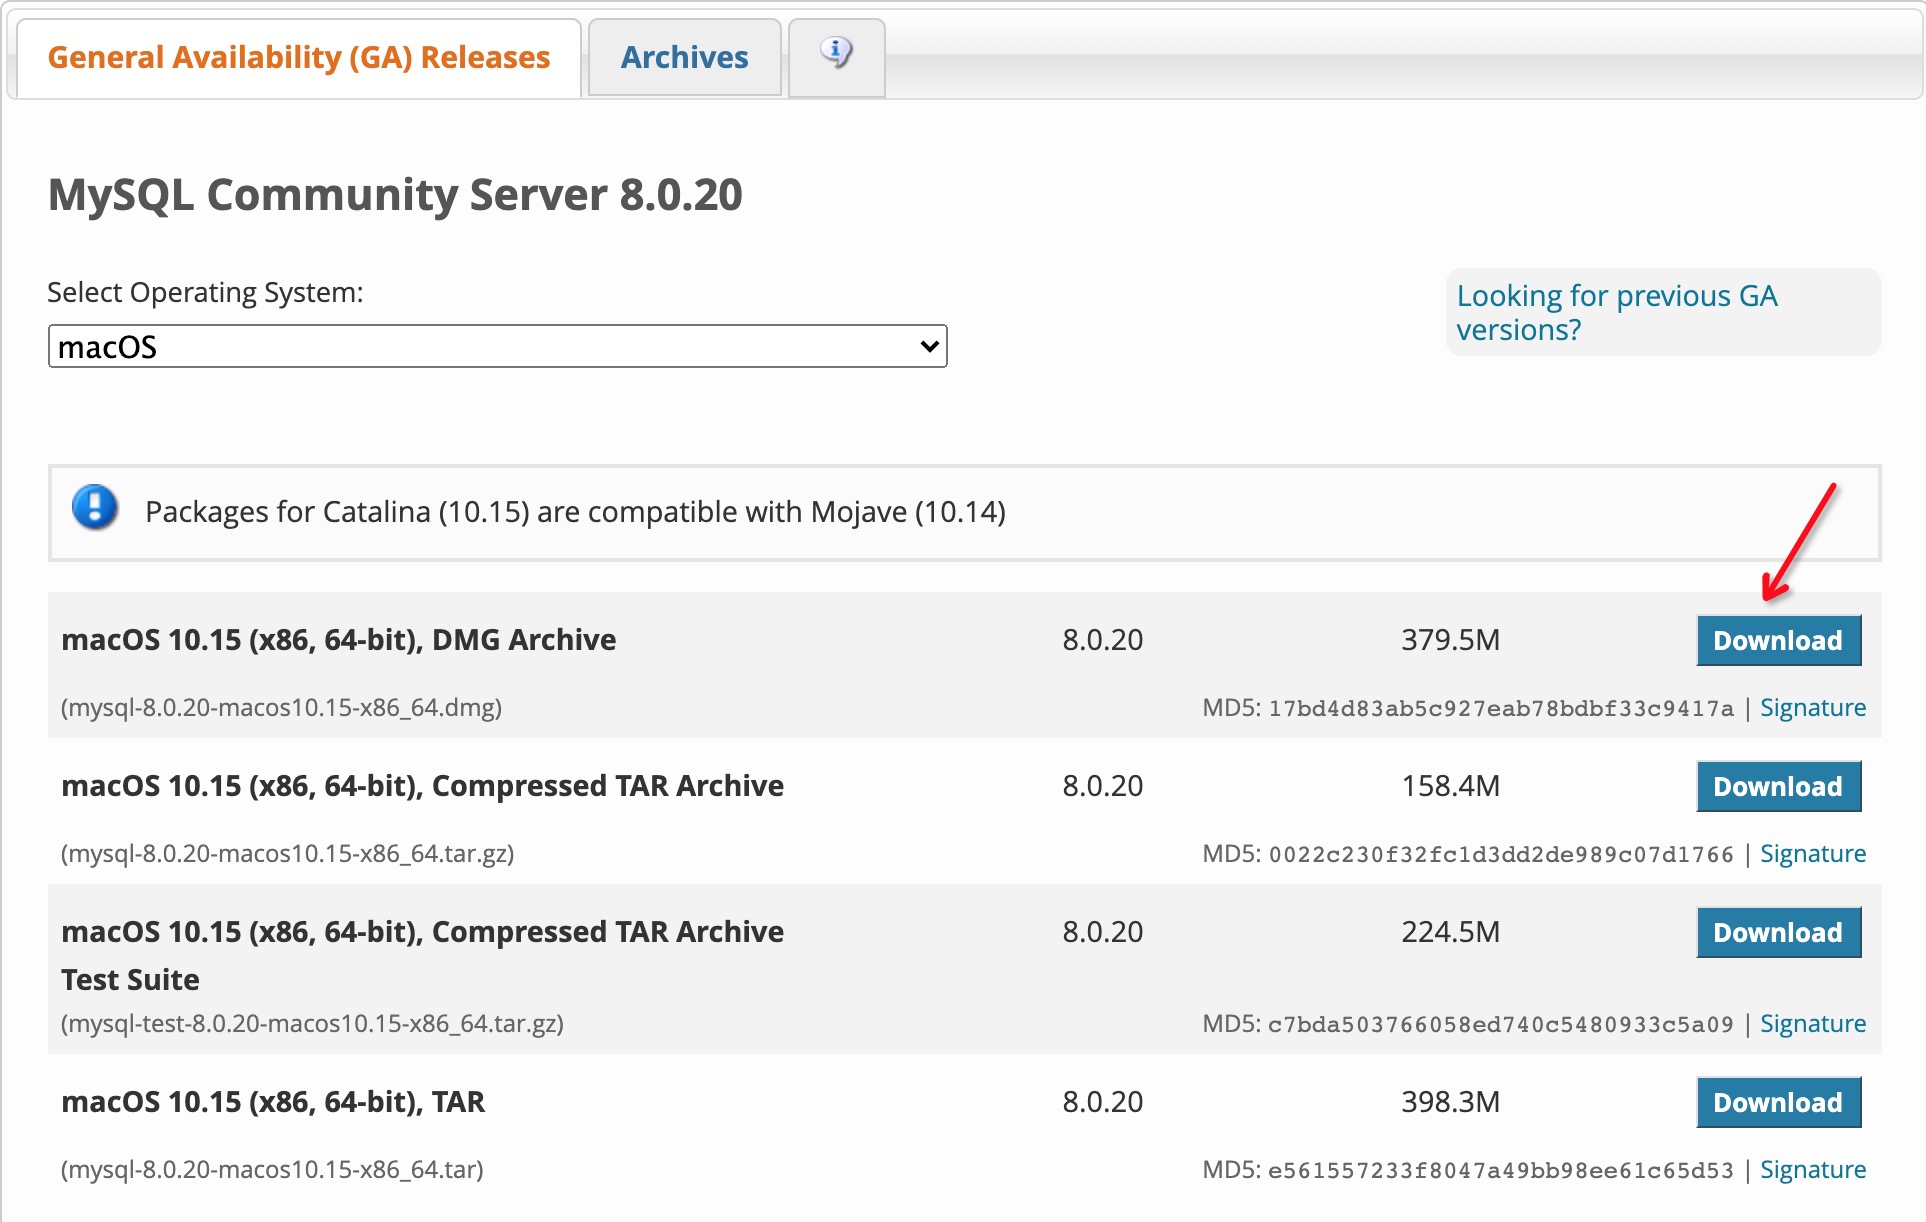Image resolution: width=1926 pixels, height=1222 pixels.
Task: Open Signature link for the Test Suite archive
Action: [1812, 1024]
